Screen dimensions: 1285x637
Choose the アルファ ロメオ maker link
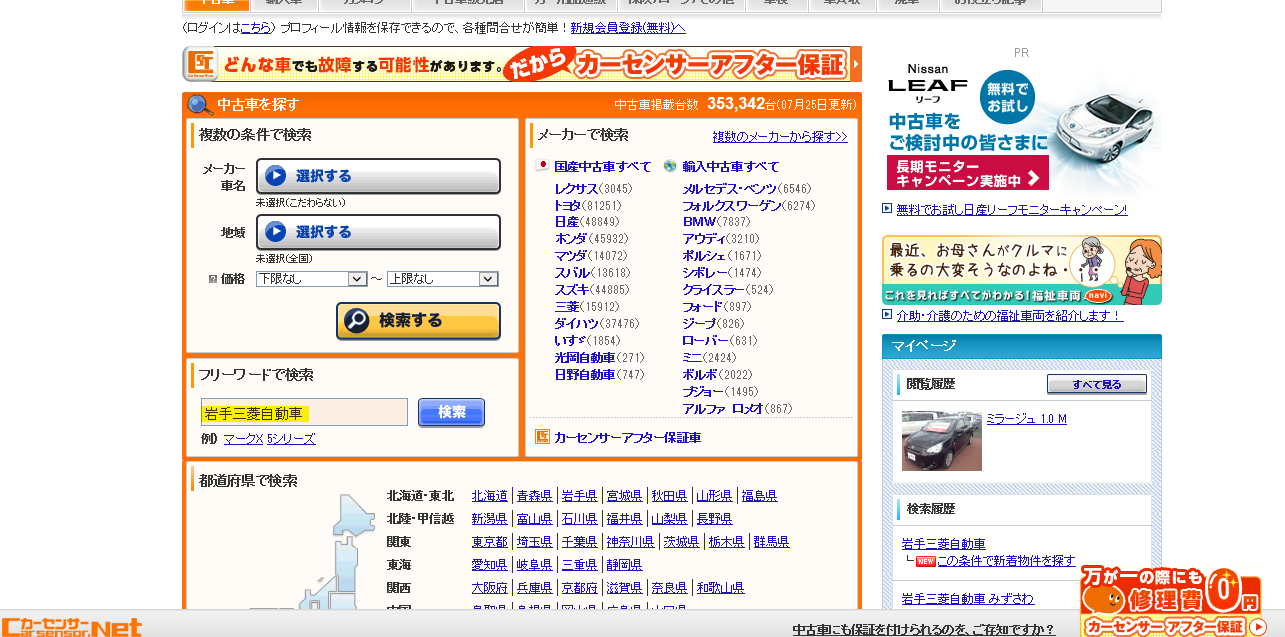(722, 408)
